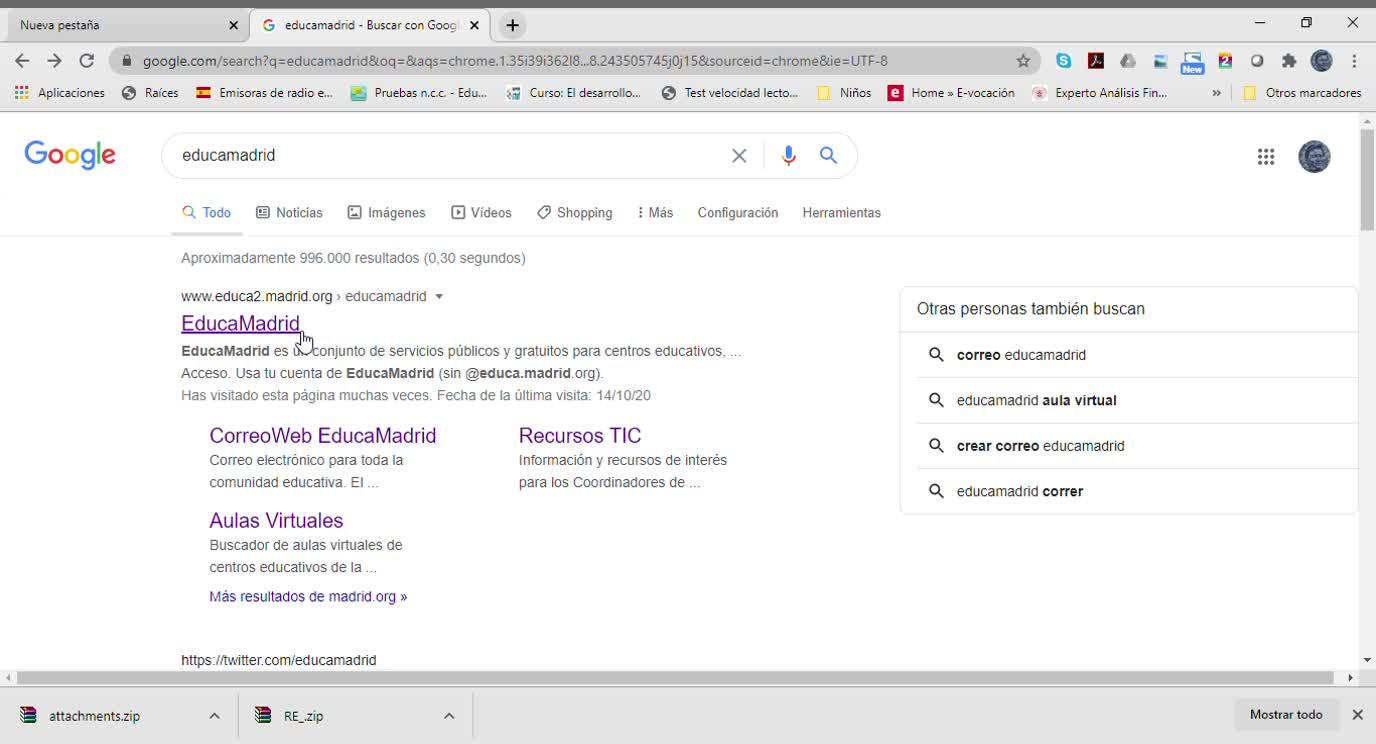Screen dimensions: 1376x744
Task: Click the Google search input field
Action: [x=450, y=155]
